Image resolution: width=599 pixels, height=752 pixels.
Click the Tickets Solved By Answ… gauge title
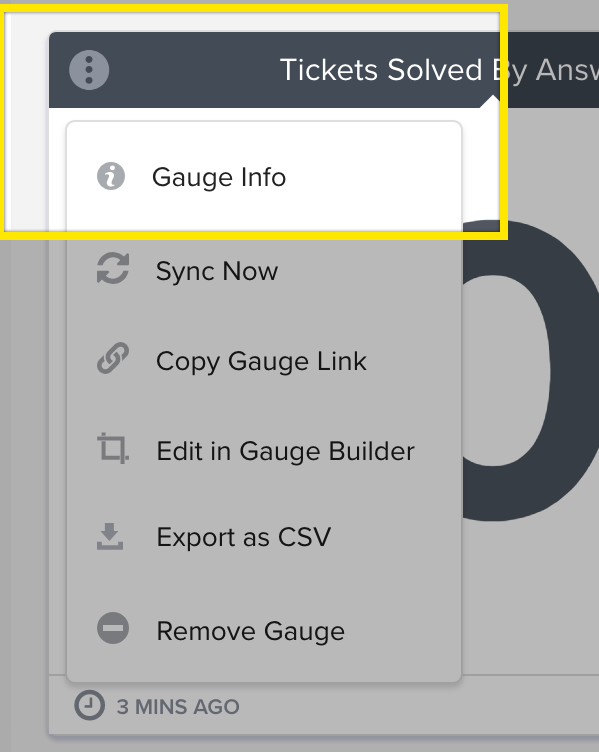(x=439, y=70)
